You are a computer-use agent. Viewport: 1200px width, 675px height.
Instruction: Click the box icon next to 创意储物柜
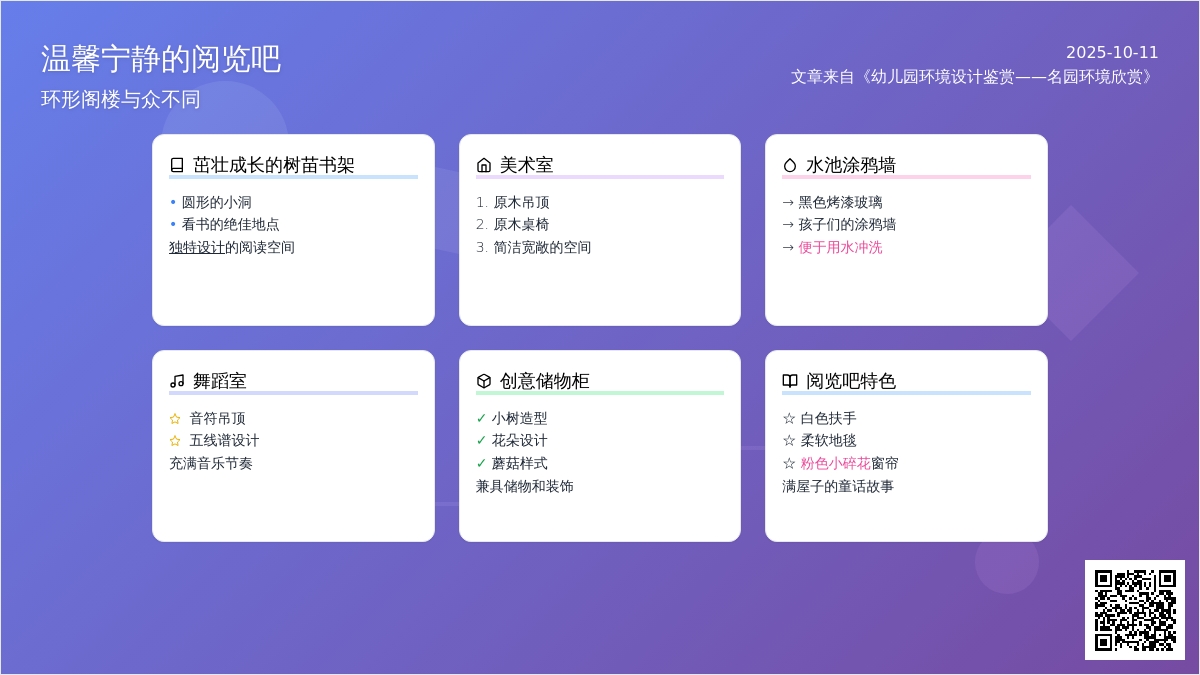click(484, 381)
